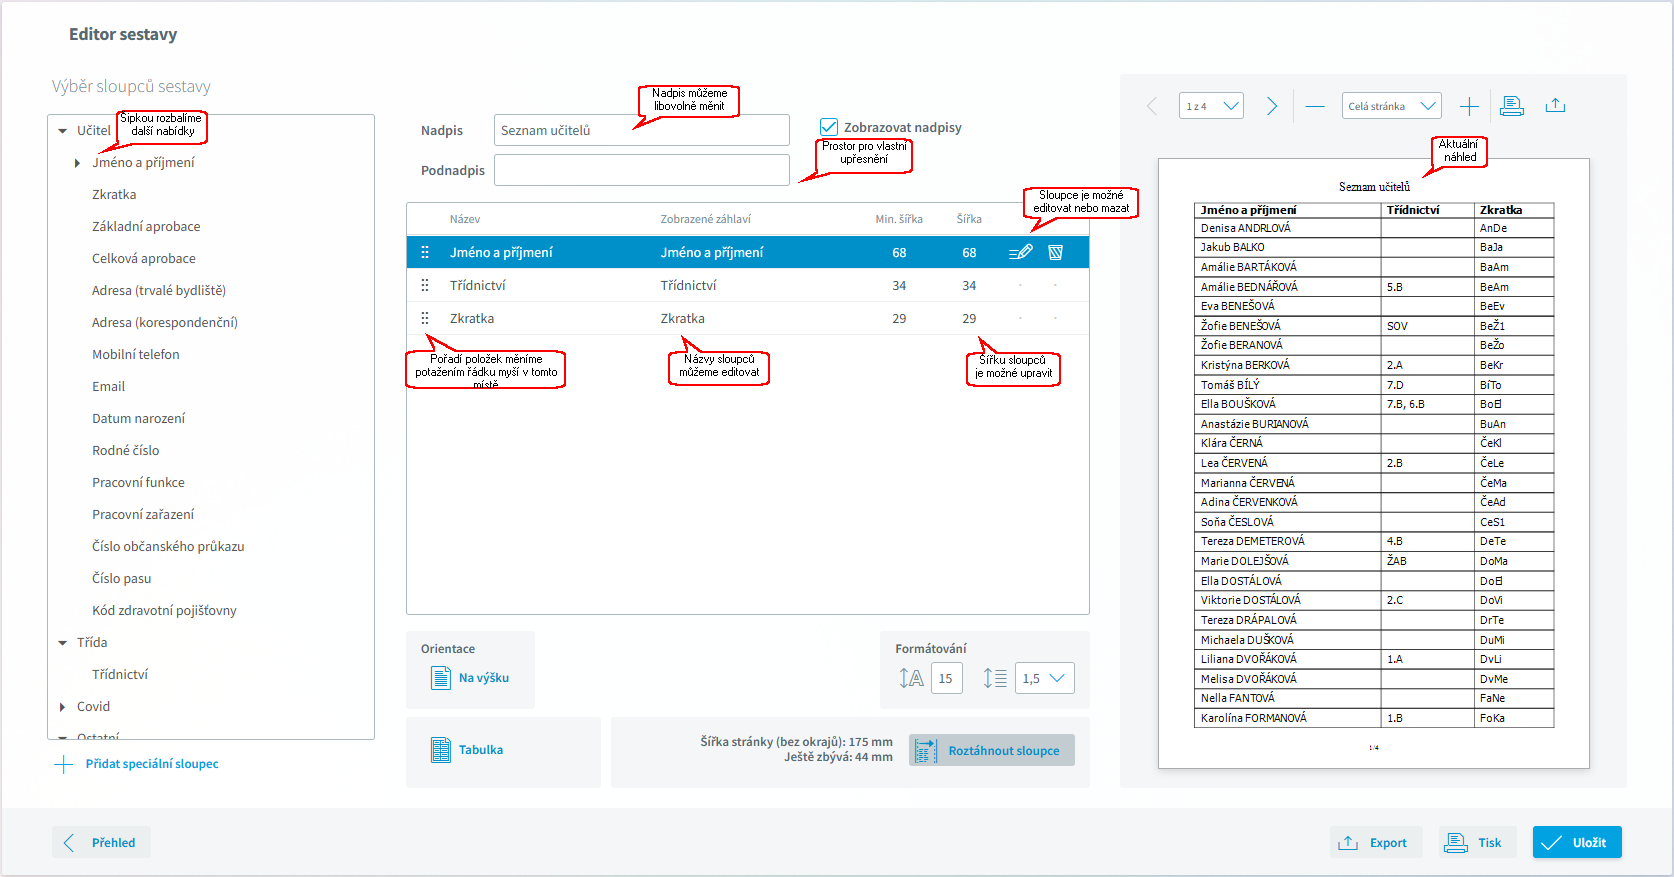
Task: Go to next preview page arrow
Action: tap(1272, 106)
